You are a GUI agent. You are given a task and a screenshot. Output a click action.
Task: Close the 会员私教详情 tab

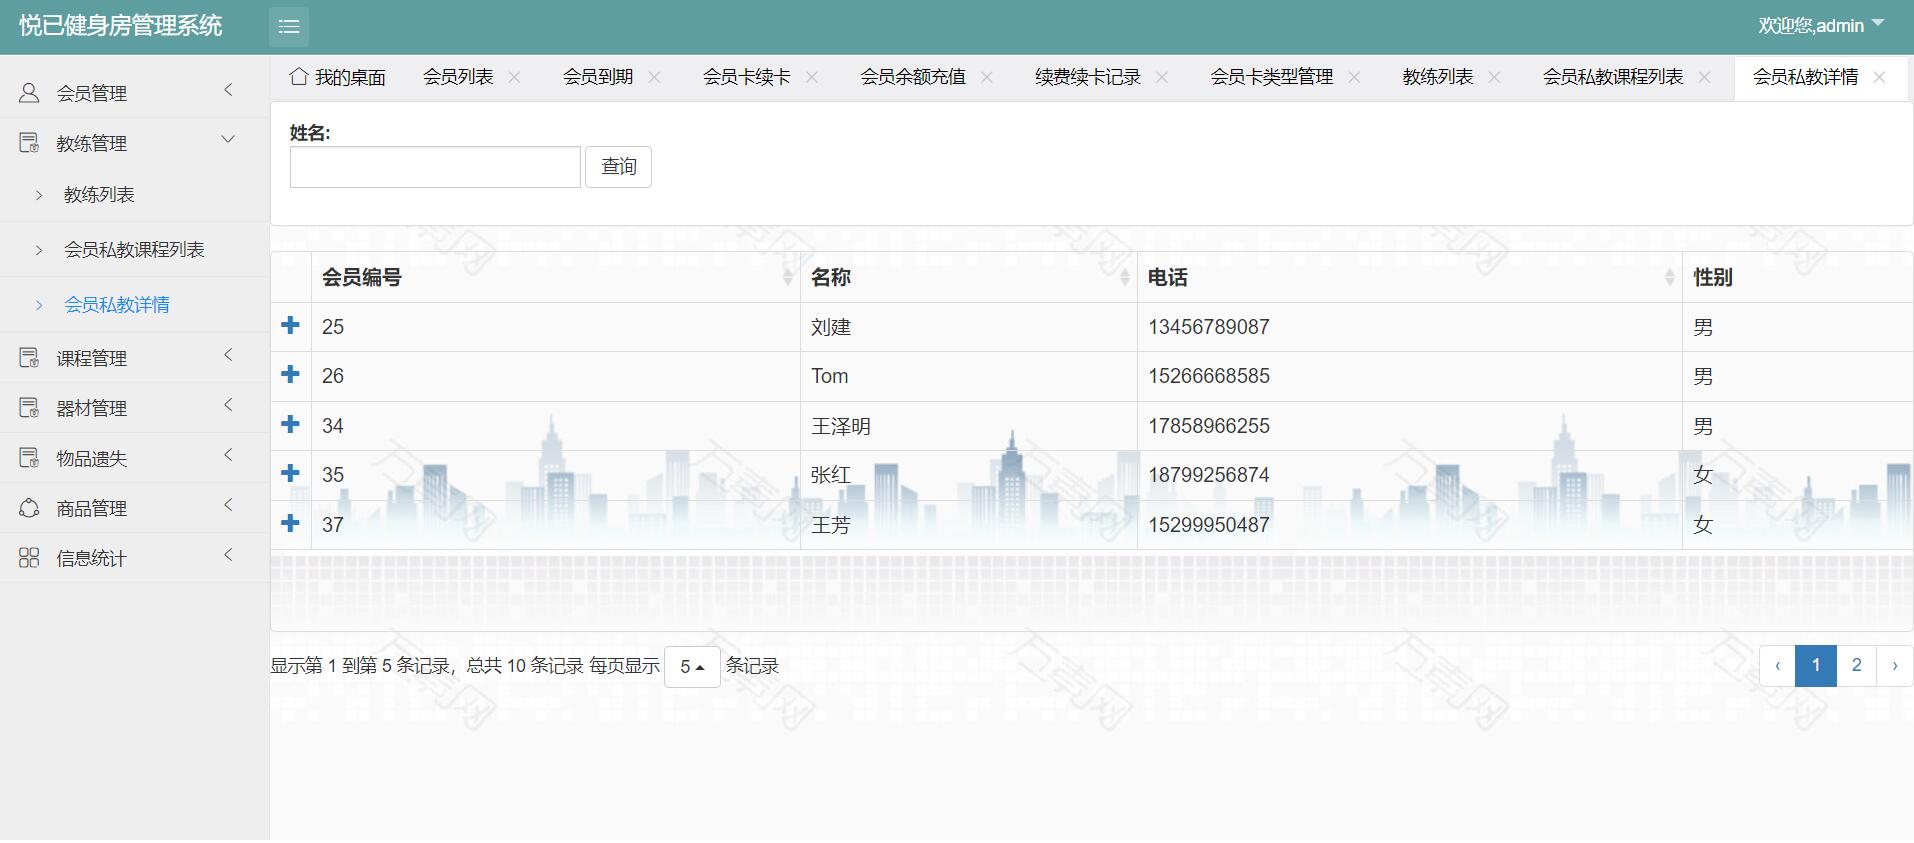click(1879, 77)
